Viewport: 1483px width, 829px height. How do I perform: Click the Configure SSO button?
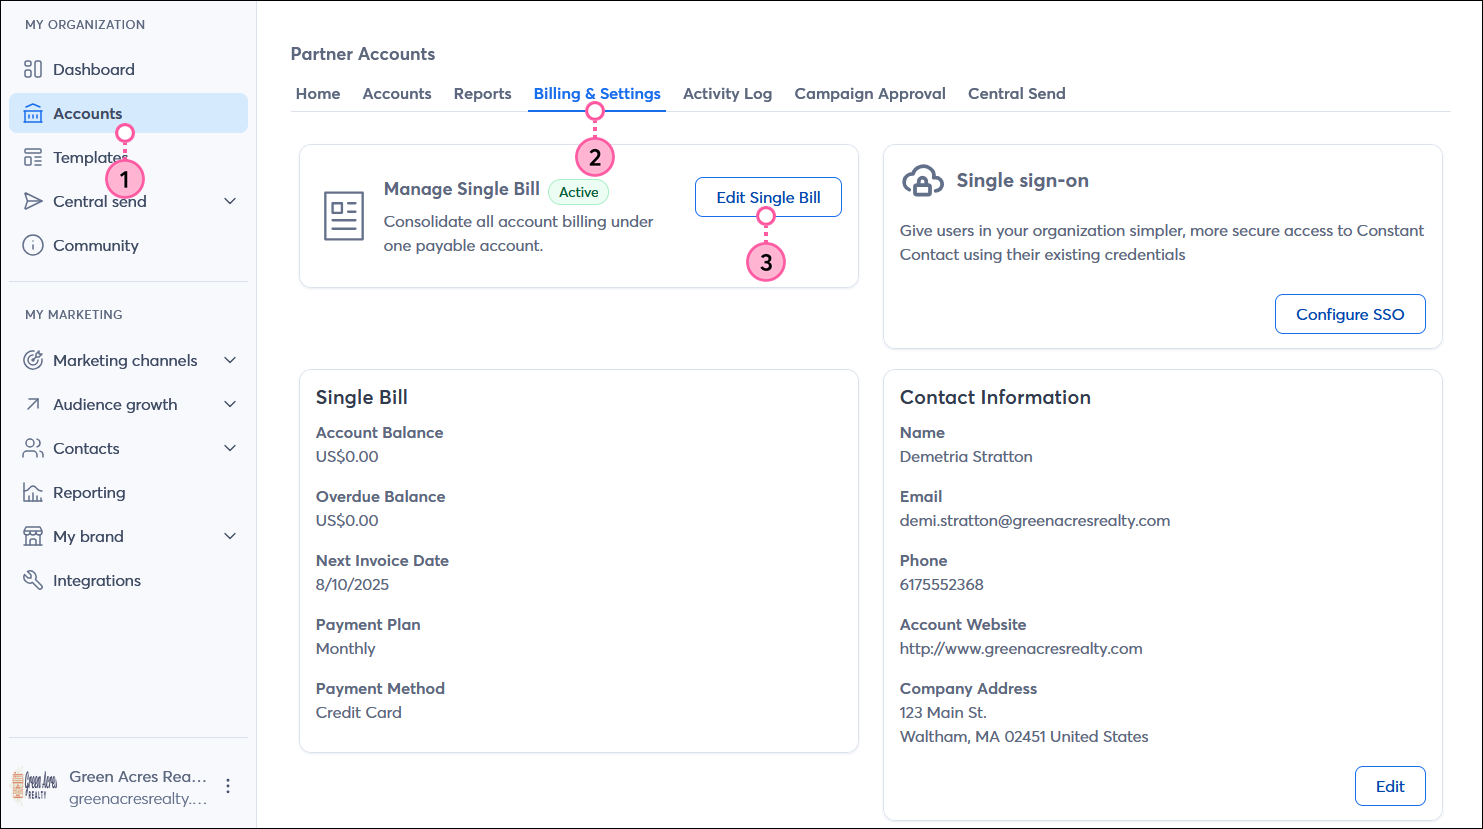1350,314
